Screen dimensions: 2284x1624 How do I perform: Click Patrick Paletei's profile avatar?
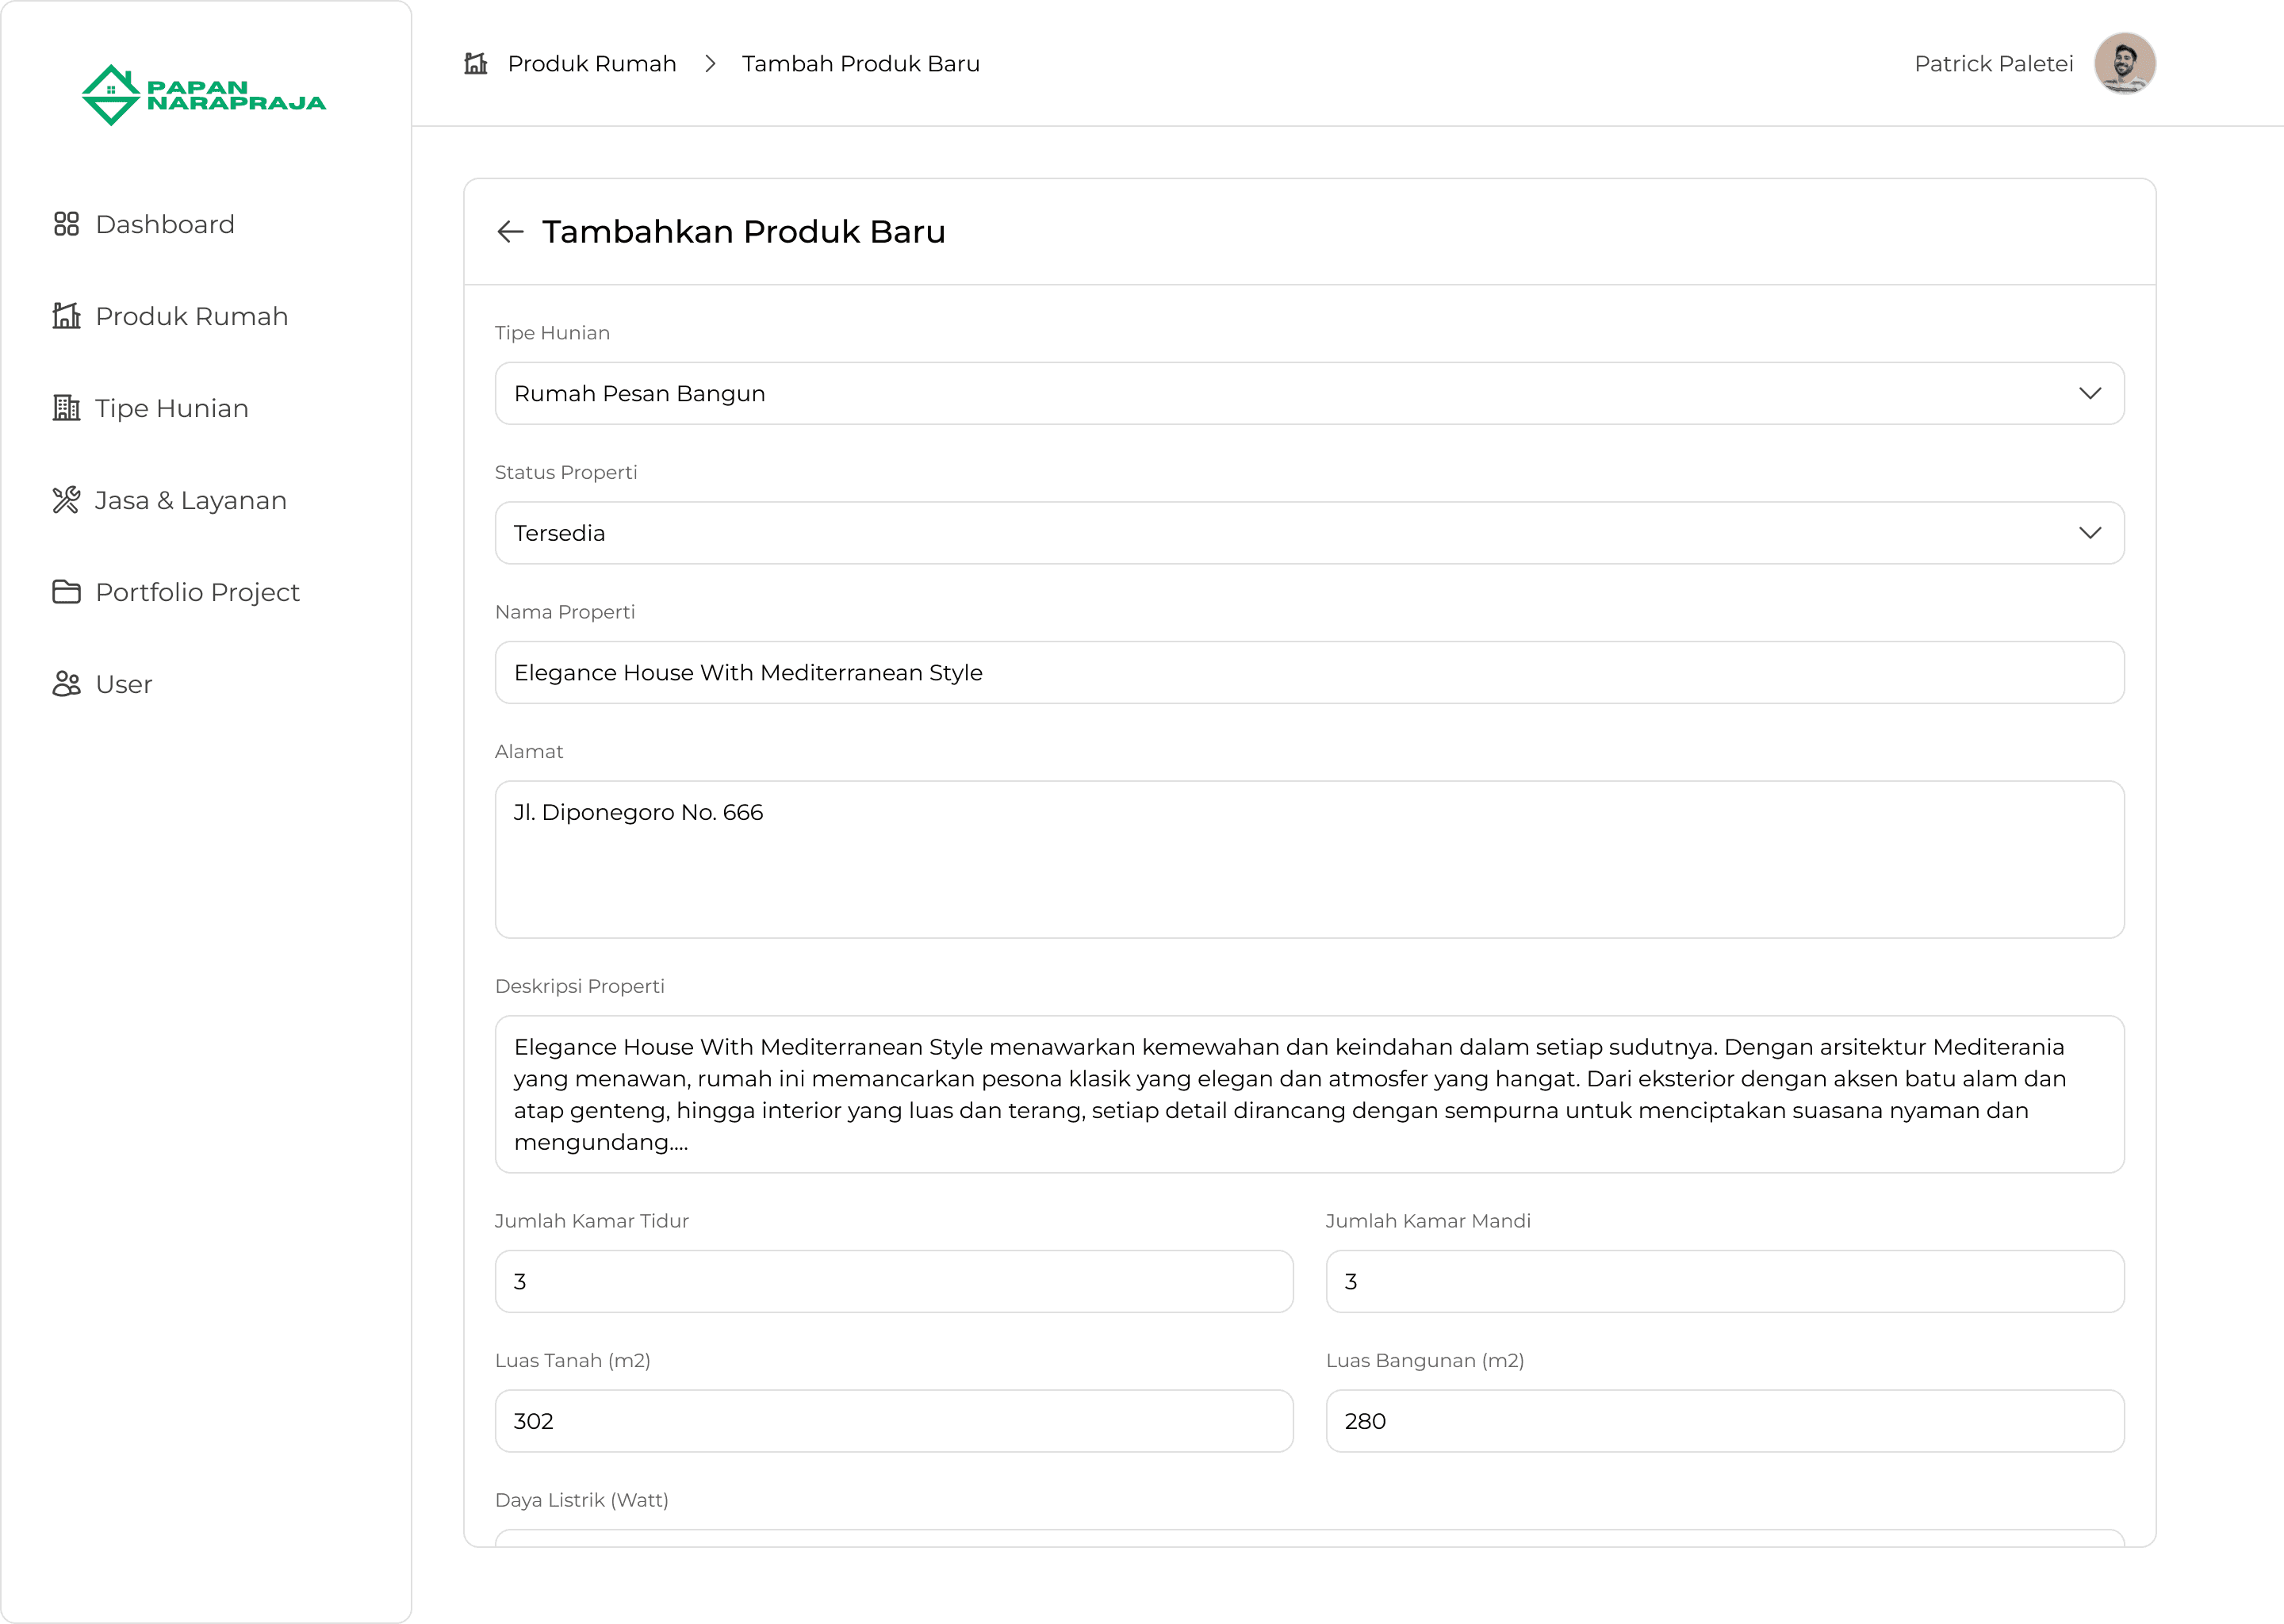pos(2124,63)
